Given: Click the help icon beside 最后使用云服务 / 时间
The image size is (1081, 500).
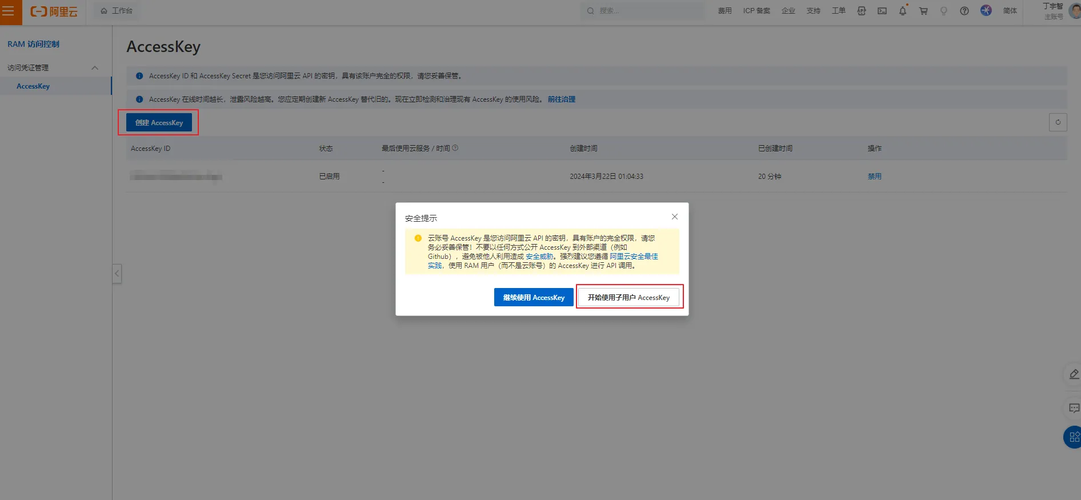Looking at the screenshot, I should click(x=456, y=148).
